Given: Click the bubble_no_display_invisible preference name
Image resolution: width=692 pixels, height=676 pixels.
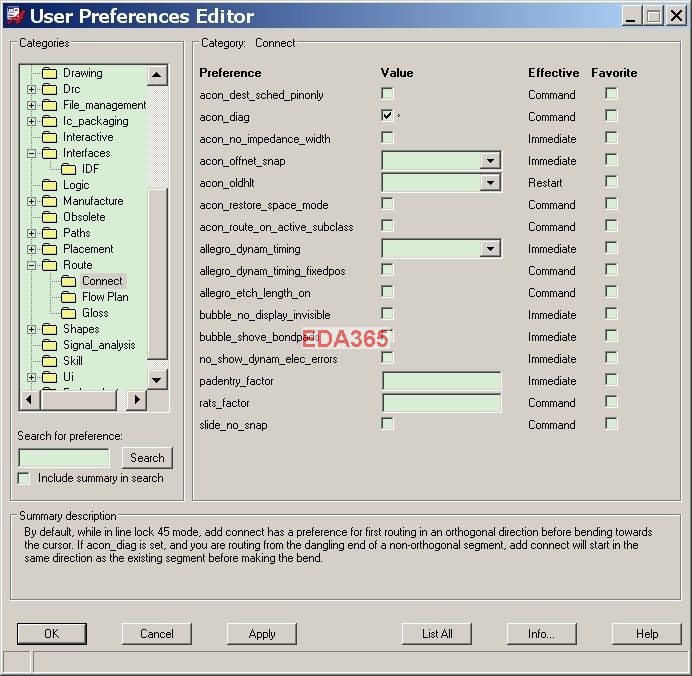Looking at the screenshot, I should [x=265, y=315].
